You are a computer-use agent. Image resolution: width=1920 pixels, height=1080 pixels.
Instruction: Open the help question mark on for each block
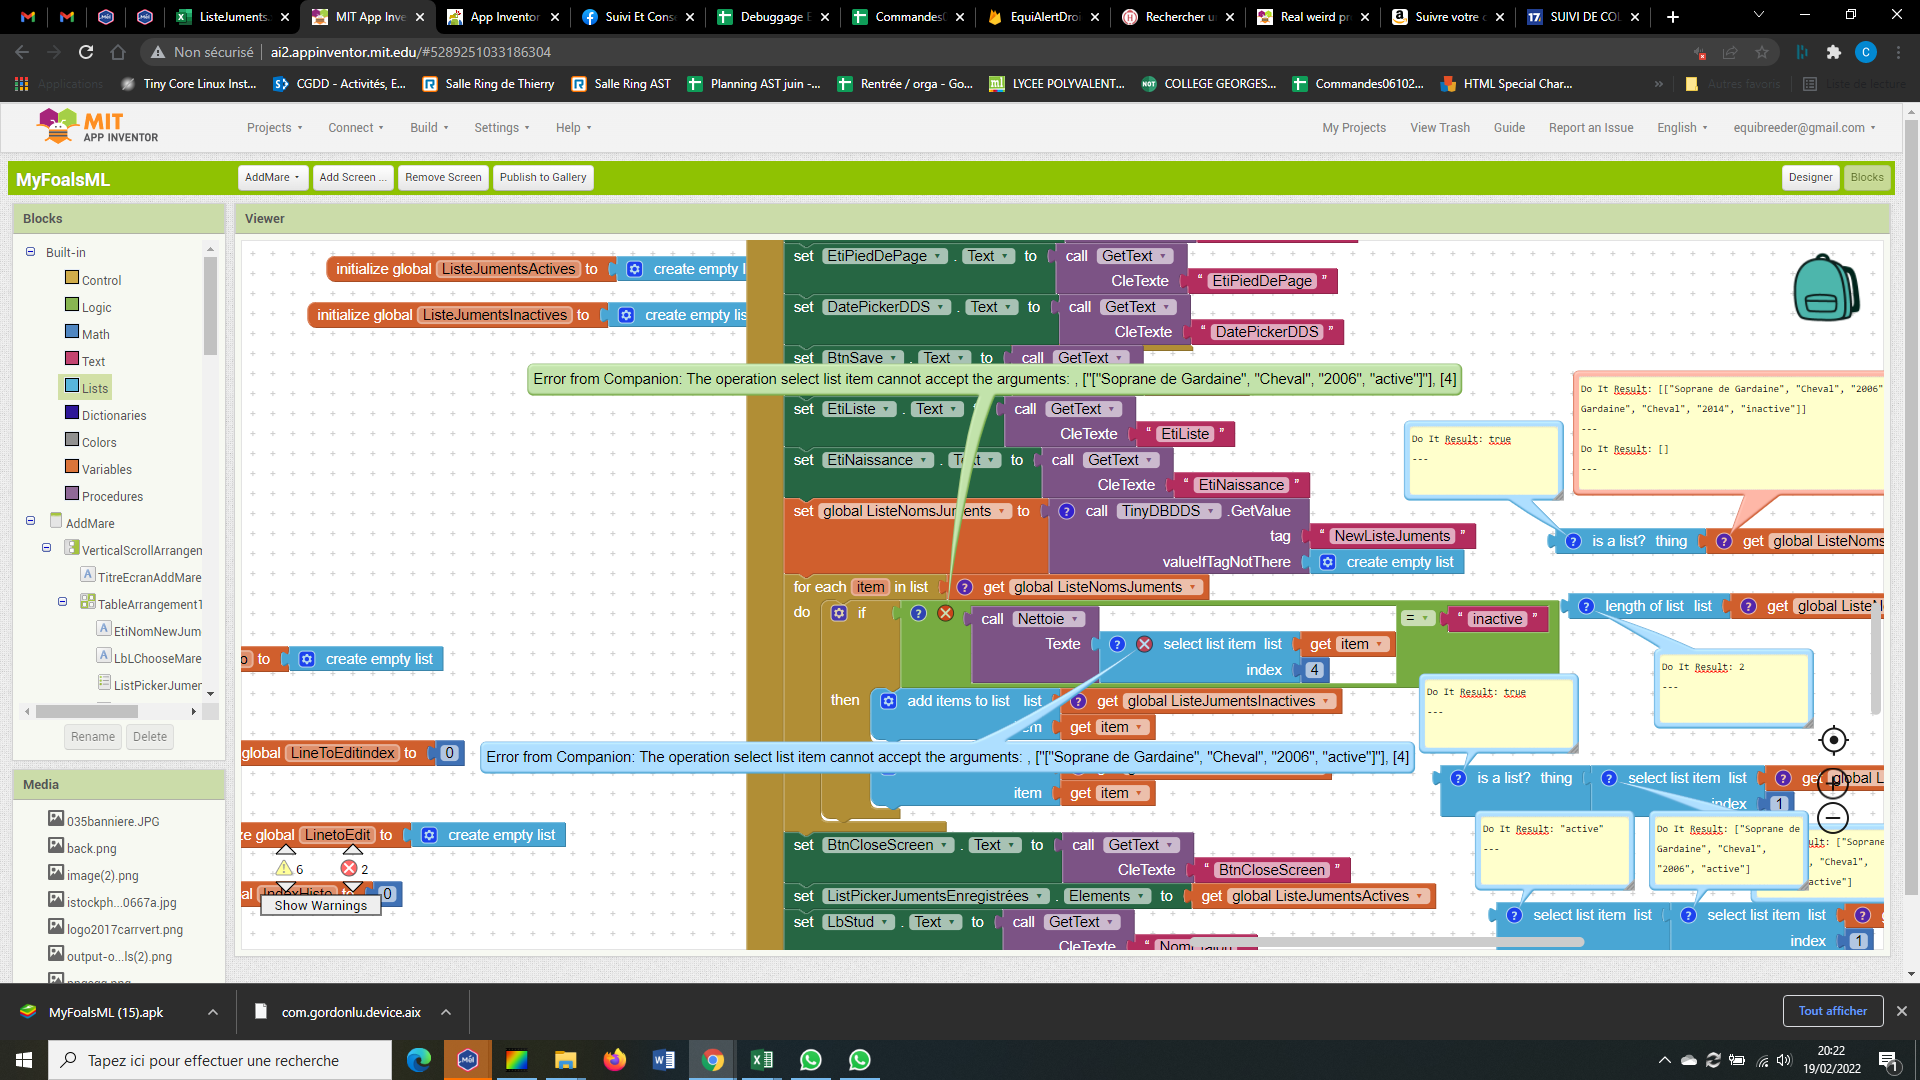[x=965, y=587]
